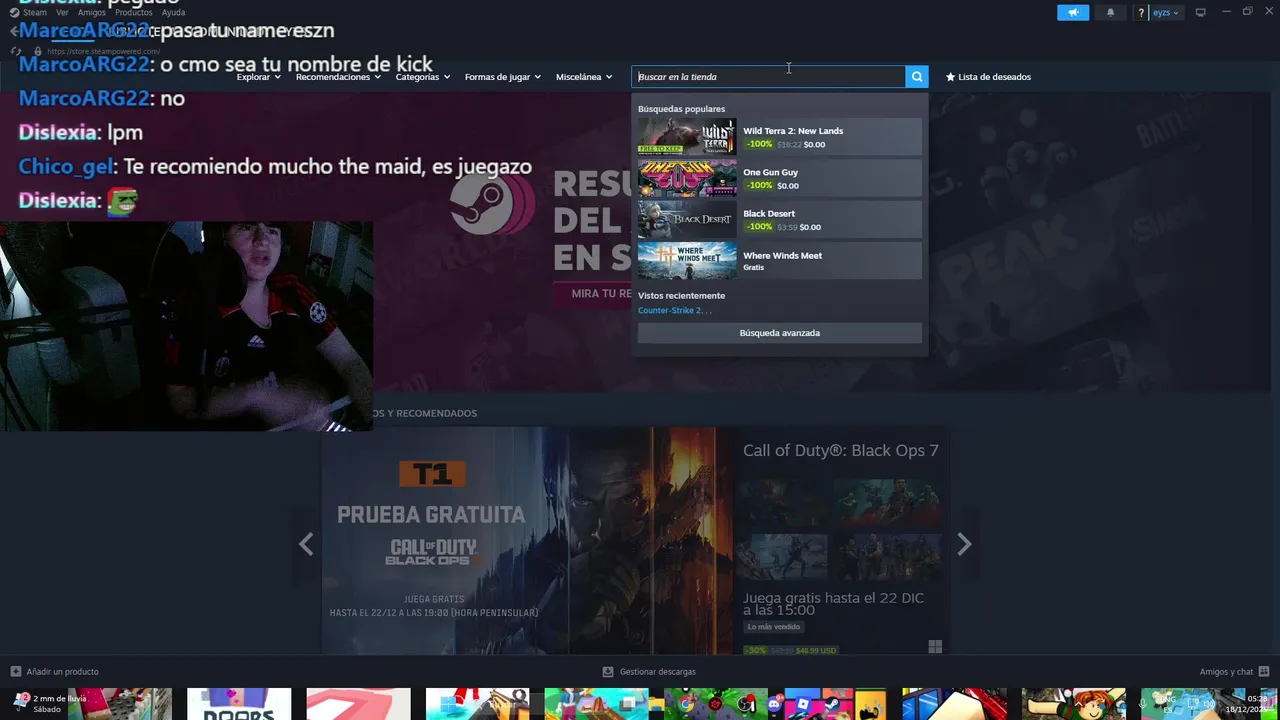
Task: Click the help question mark icon
Action: [1141, 13]
